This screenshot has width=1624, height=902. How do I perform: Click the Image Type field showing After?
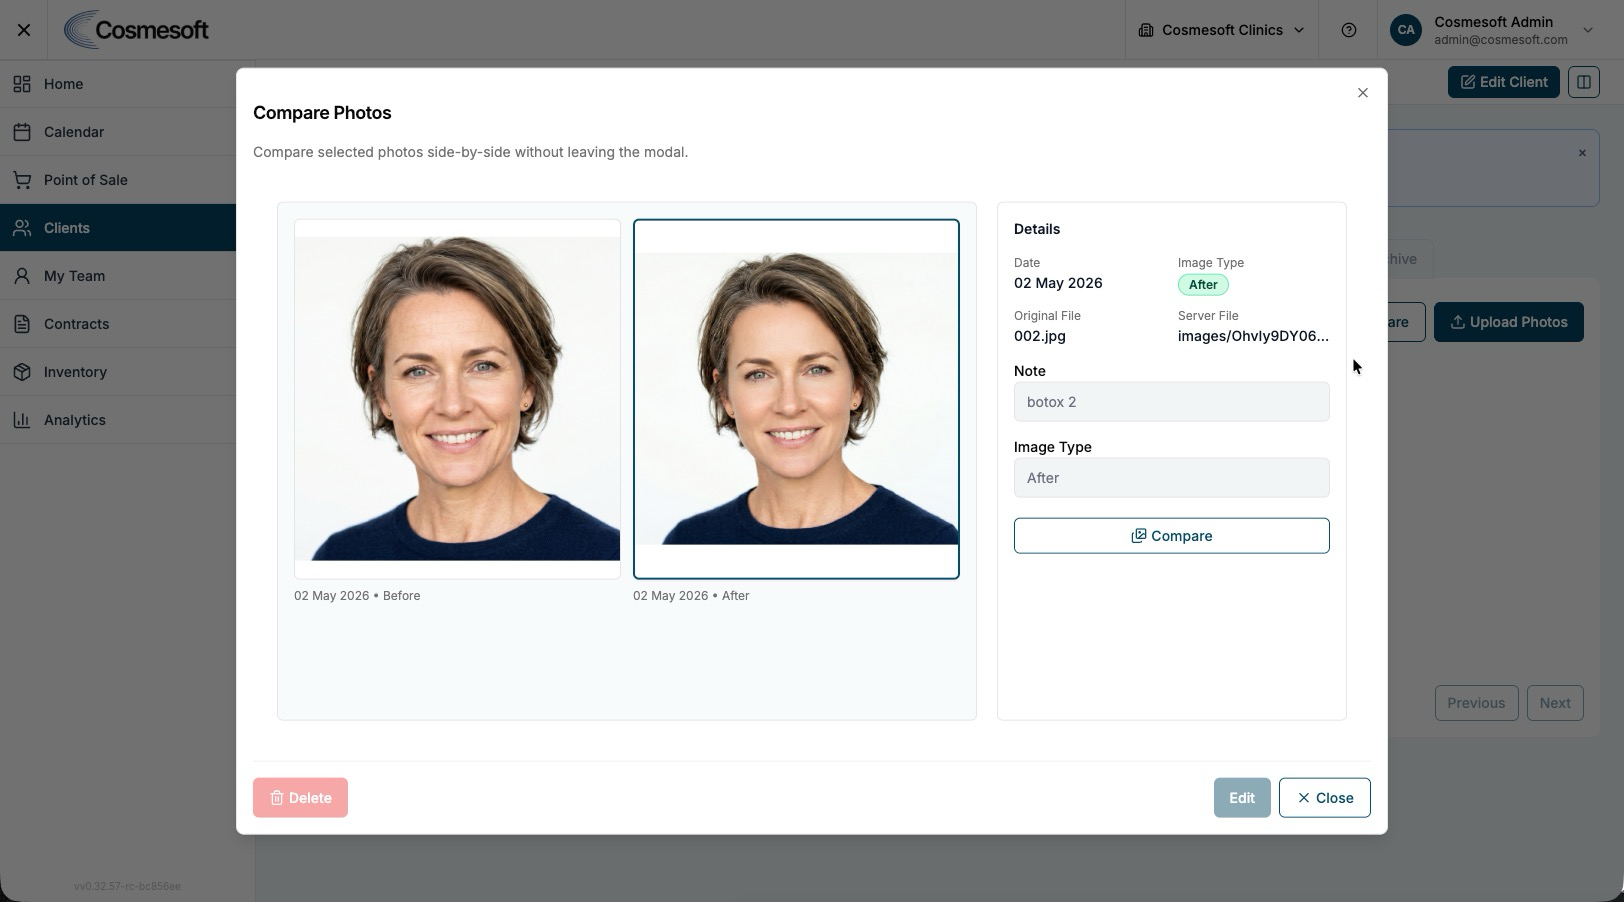tap(1172, 478)
